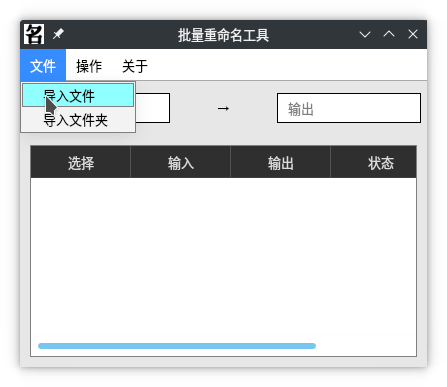Viewport: 447px width, 387px height.
Task: Toggle the pin window icon
Action: point(58,34)
